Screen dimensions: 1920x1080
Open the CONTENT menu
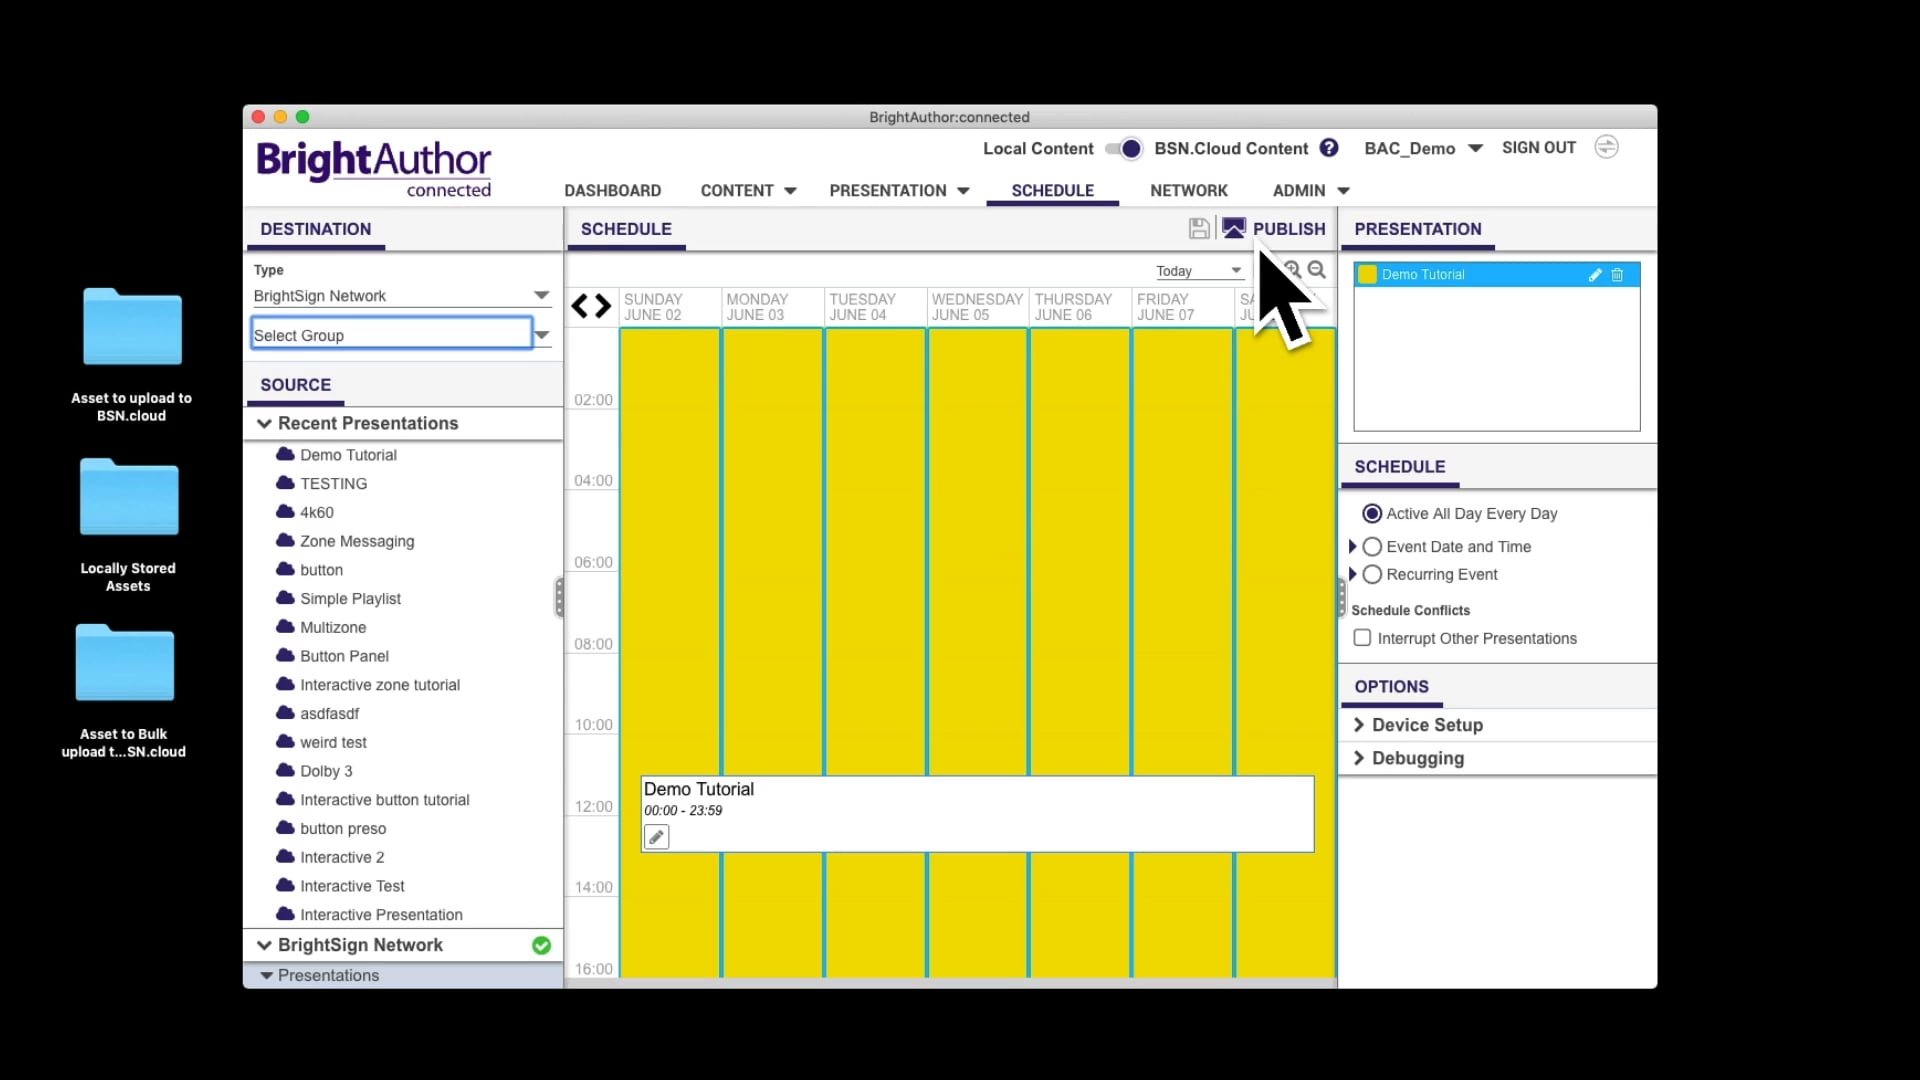pos(748,191)
